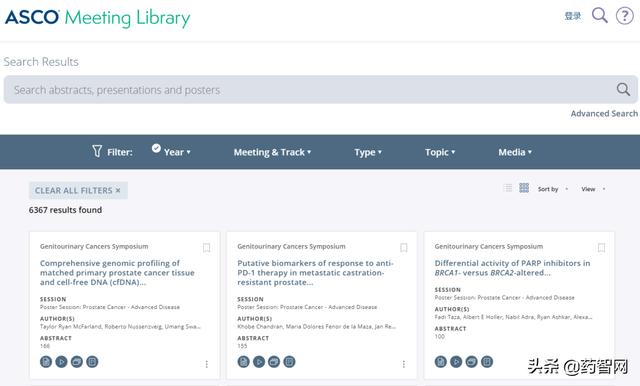Switch to grid view layout icon
Viewport: 640px width, 386px height.
pos(524,188)
